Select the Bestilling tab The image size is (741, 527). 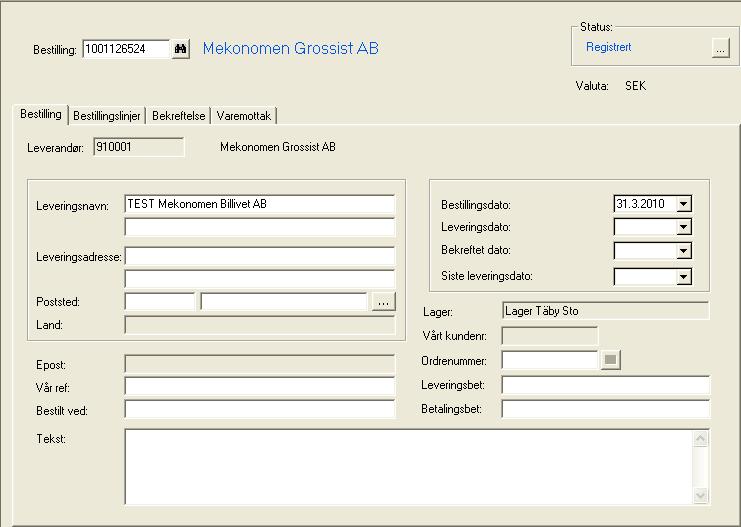pyautogui.click(x=41, y=114)
